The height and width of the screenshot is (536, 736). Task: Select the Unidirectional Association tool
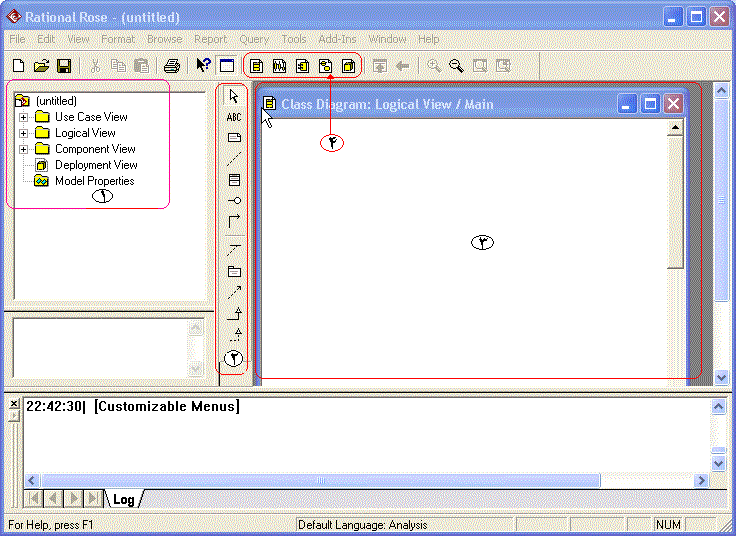click(234, 221)
